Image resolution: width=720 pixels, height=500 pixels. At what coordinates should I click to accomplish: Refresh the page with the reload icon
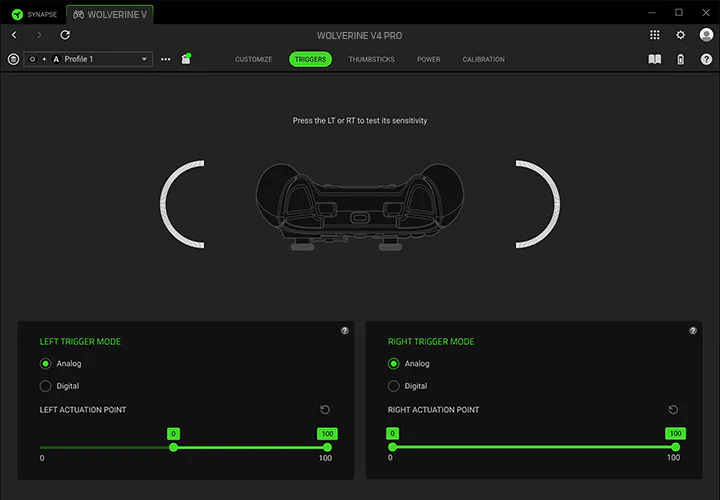(65, 35)
